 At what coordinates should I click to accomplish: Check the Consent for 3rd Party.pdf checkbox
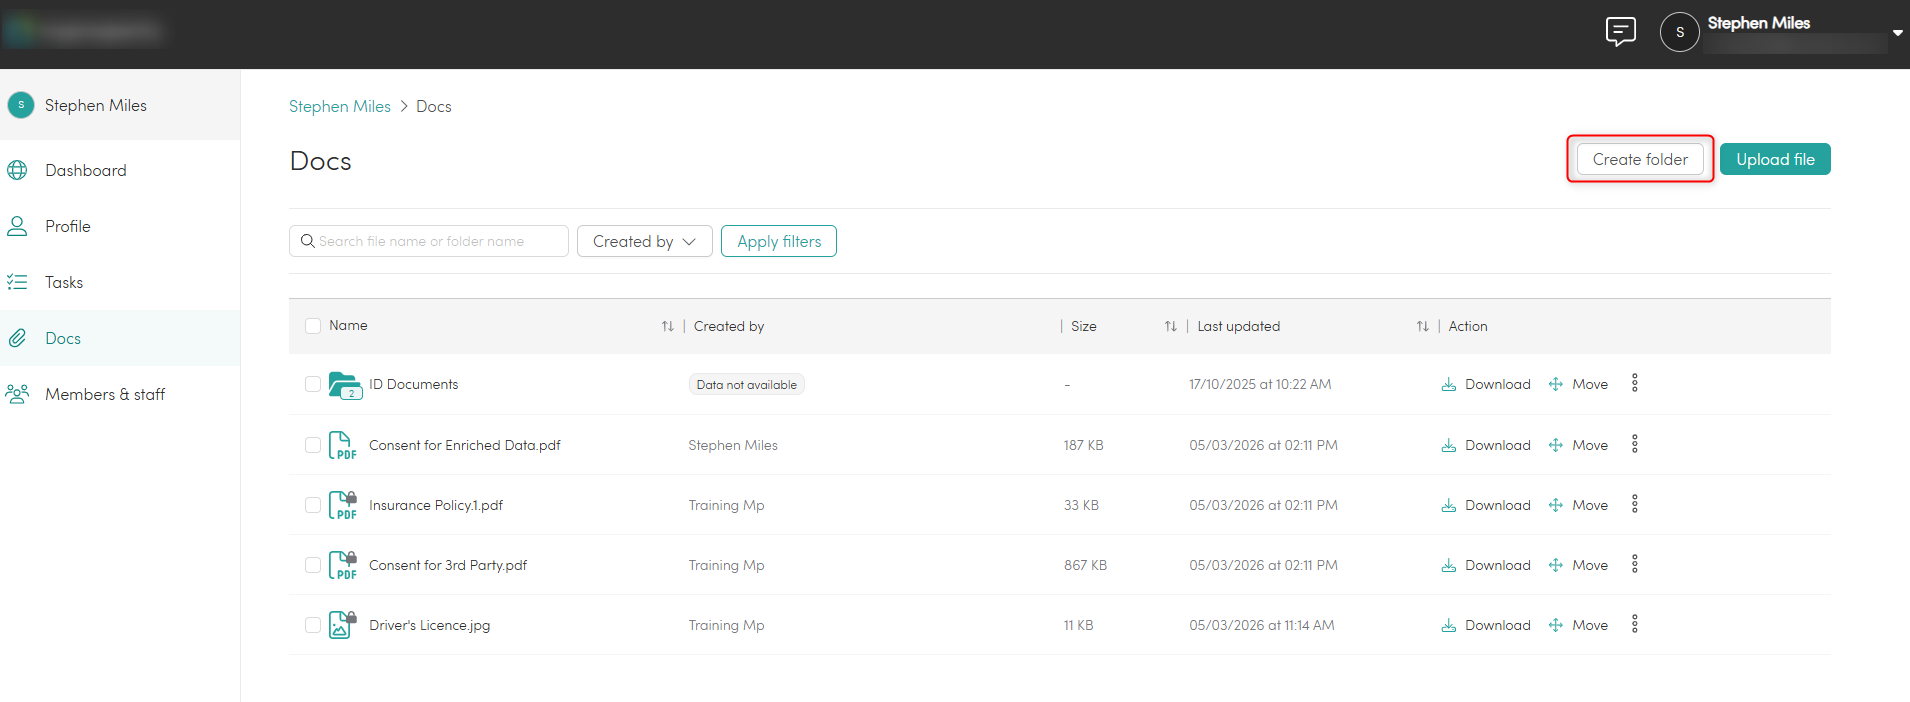pyautogui.click(x=313, y=565)
